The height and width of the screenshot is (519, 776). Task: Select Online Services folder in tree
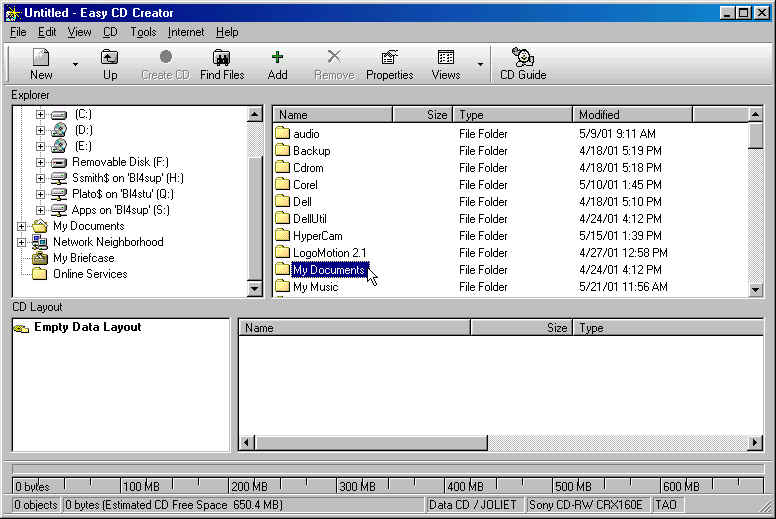[x=90, y=274]
